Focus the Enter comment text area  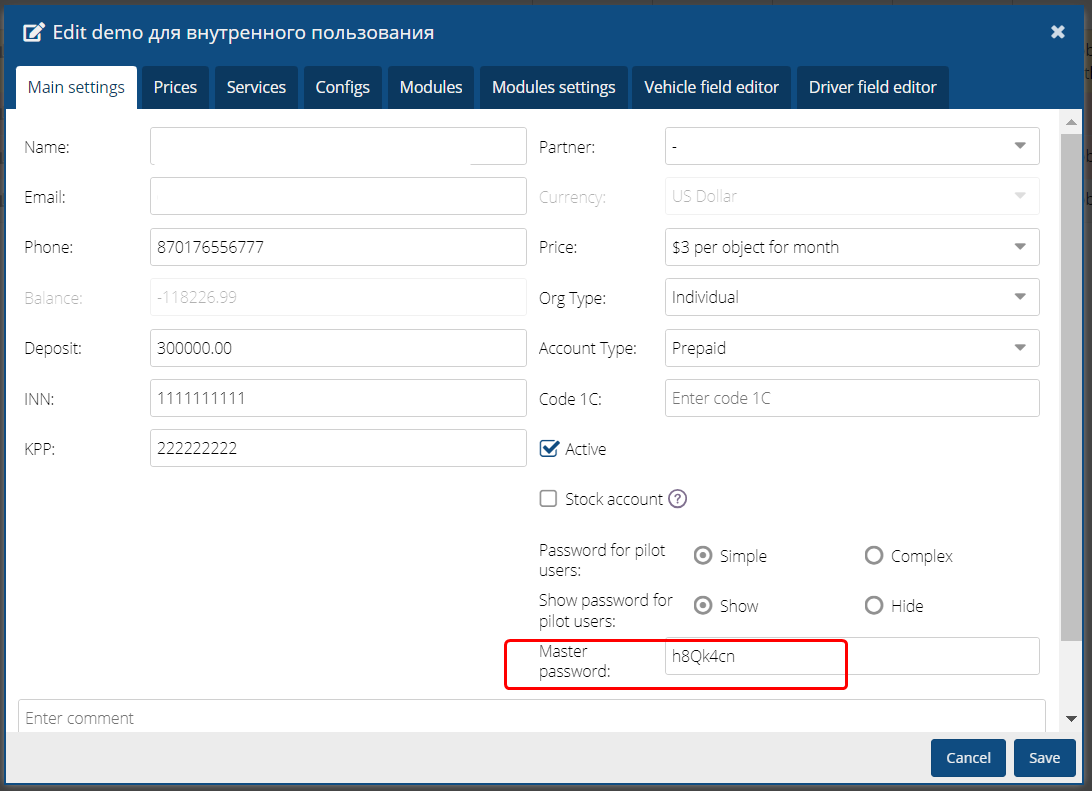(531, 716)
